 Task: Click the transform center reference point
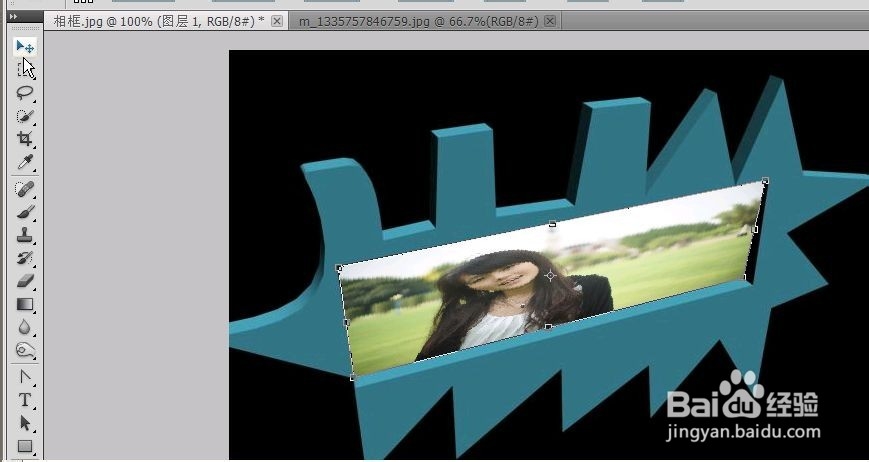click(x=550, y=275)
